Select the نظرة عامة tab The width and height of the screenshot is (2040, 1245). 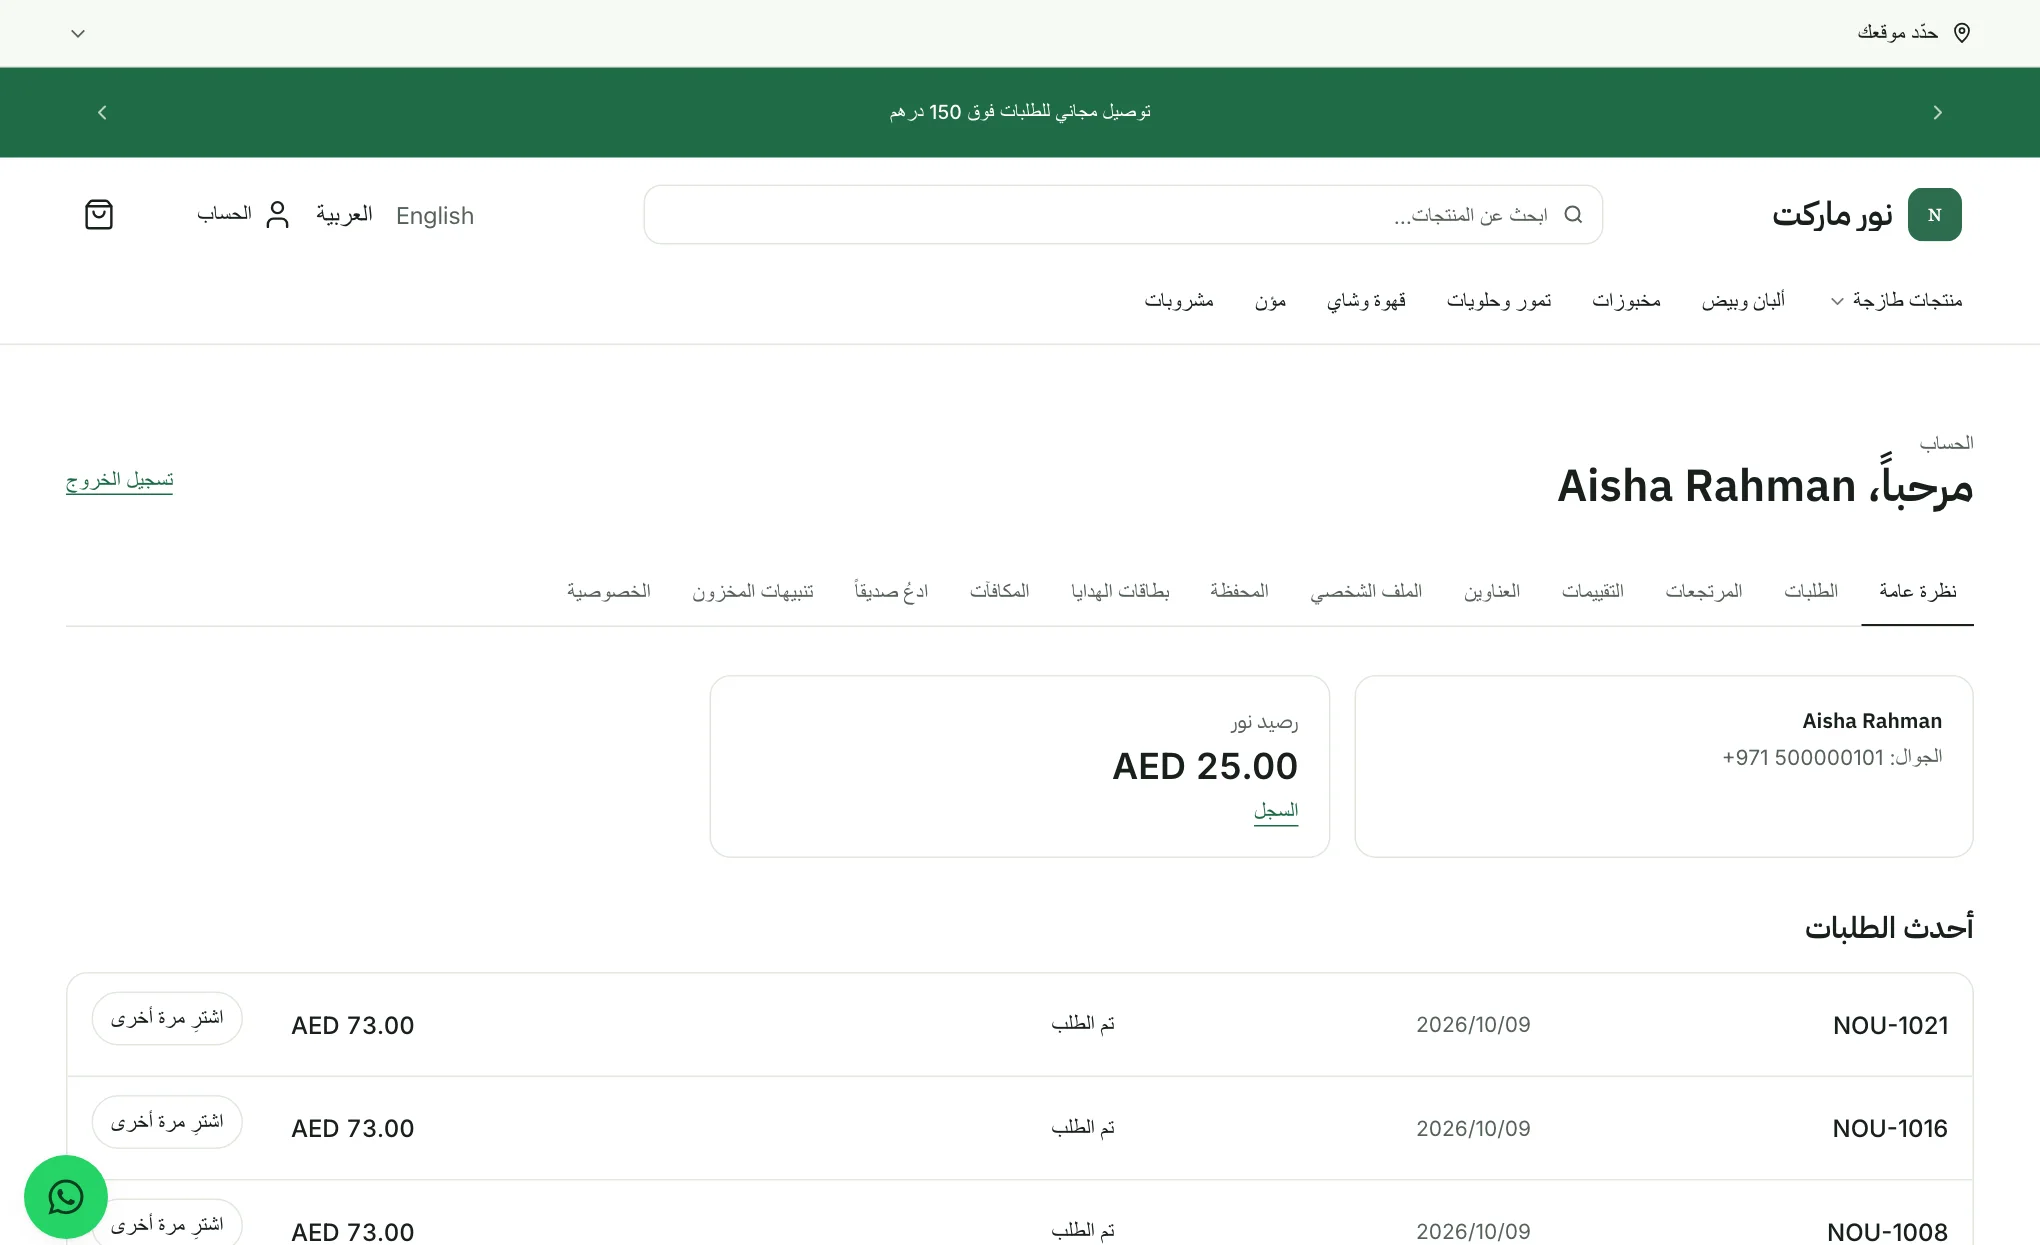(x=1917, y=591)
